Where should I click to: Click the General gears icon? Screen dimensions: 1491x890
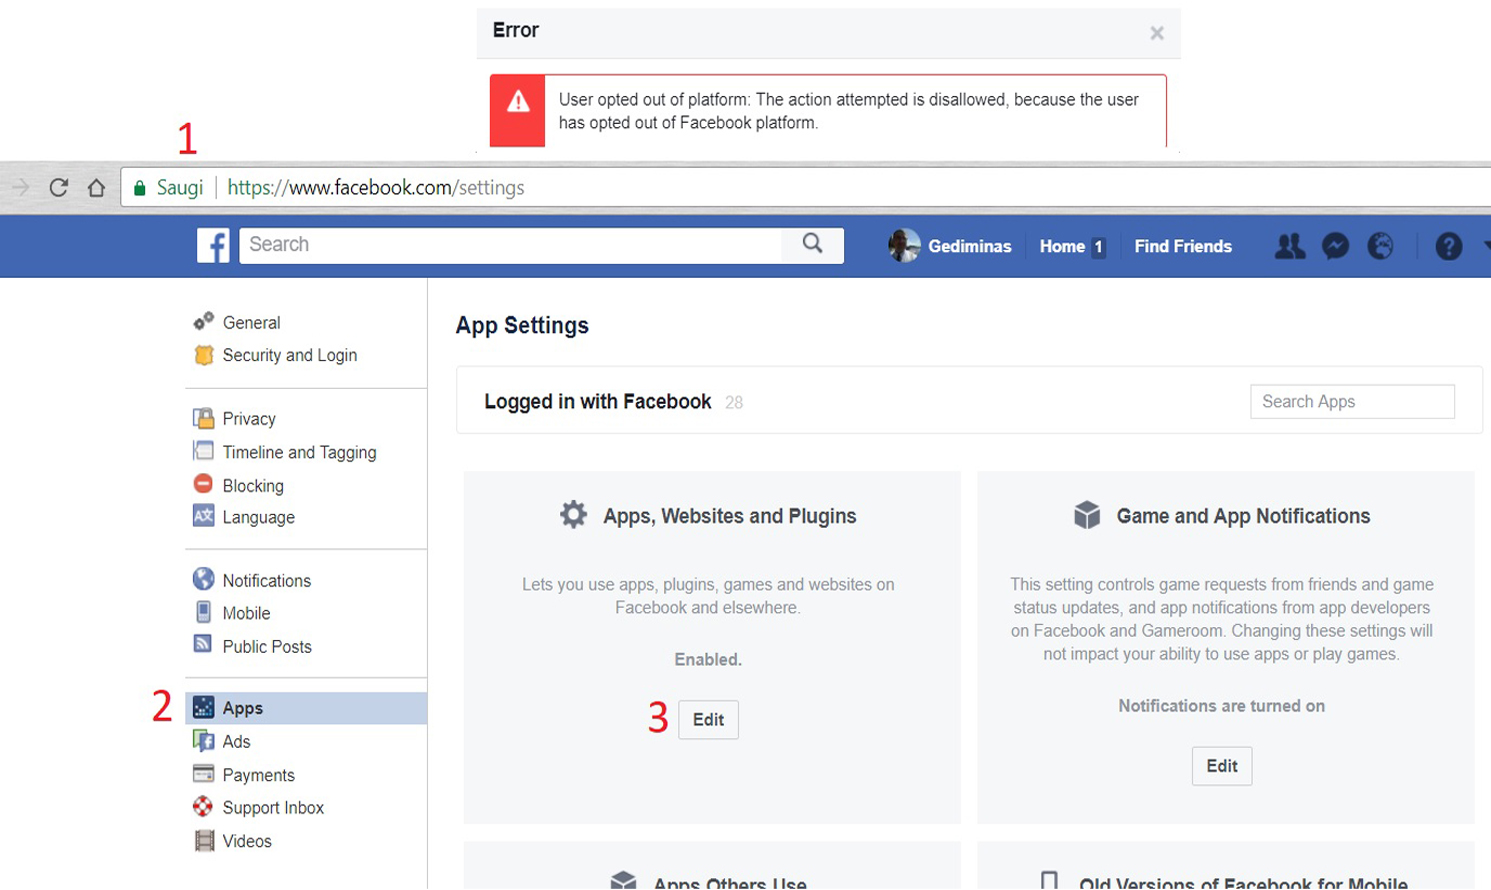point(203,321)
